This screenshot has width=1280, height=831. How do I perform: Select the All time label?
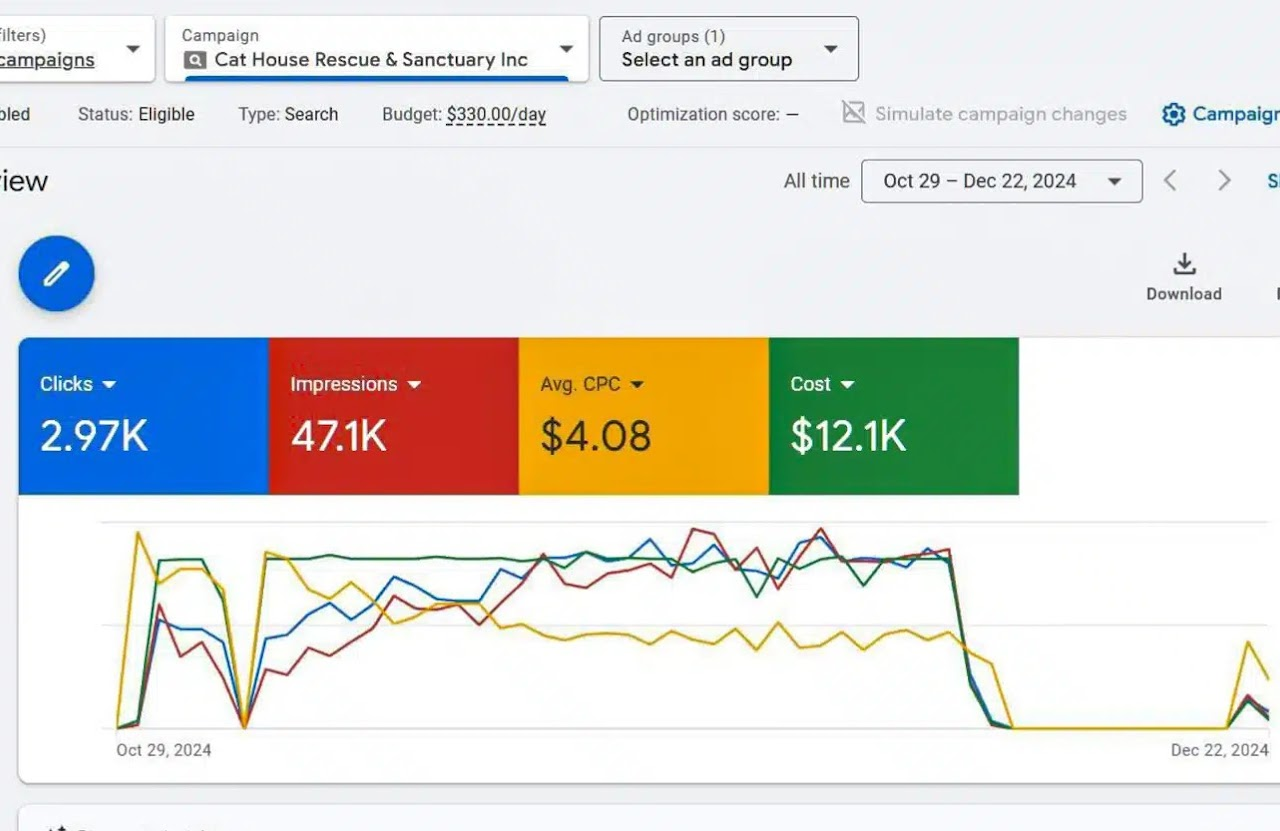tap(816, 181)
